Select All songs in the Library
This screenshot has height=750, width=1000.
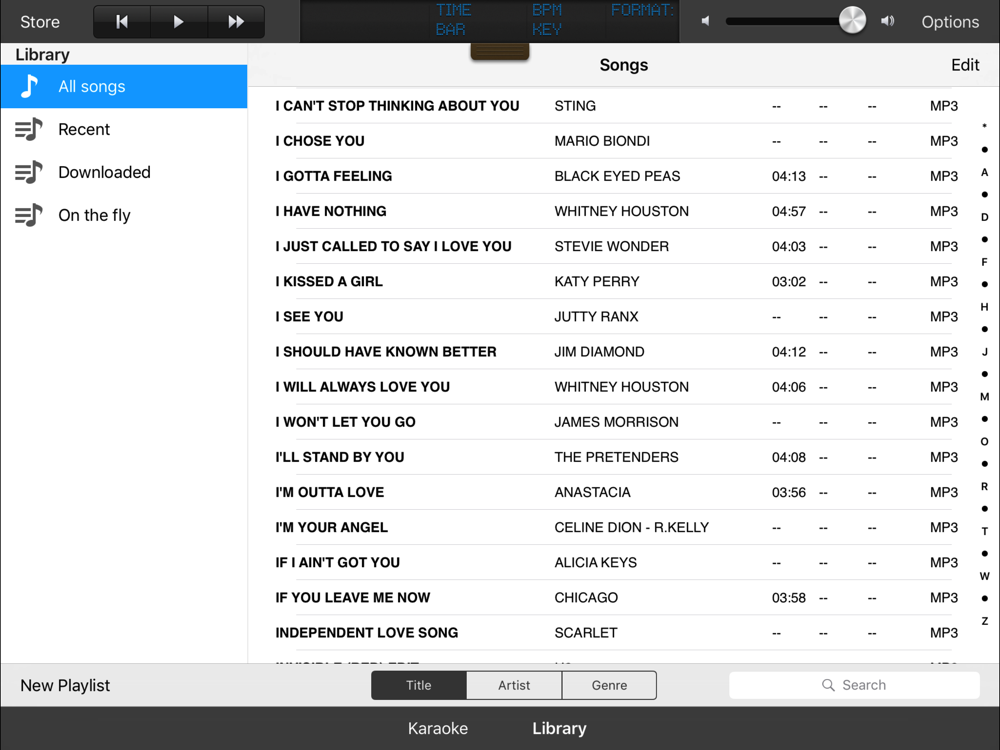pos(124,86)
